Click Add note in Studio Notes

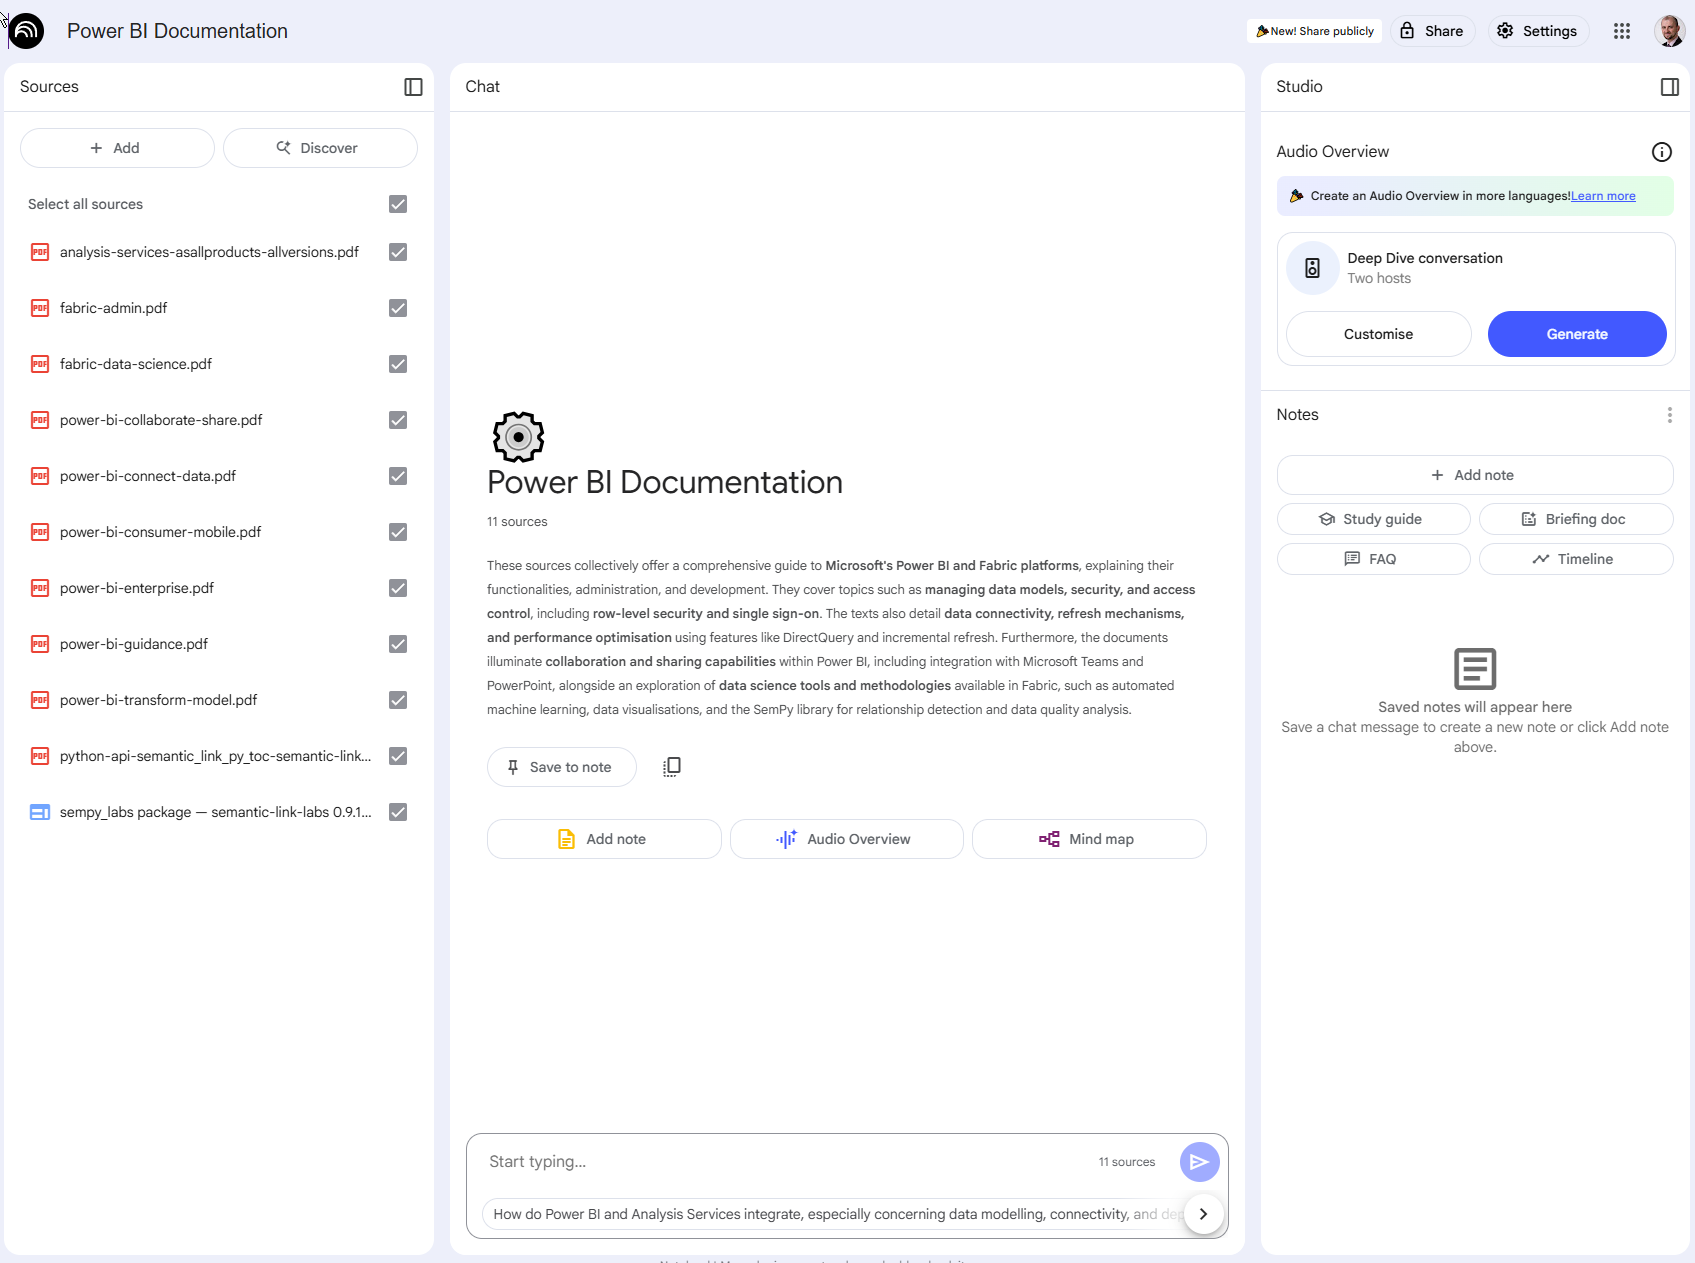click(1475, 475)
